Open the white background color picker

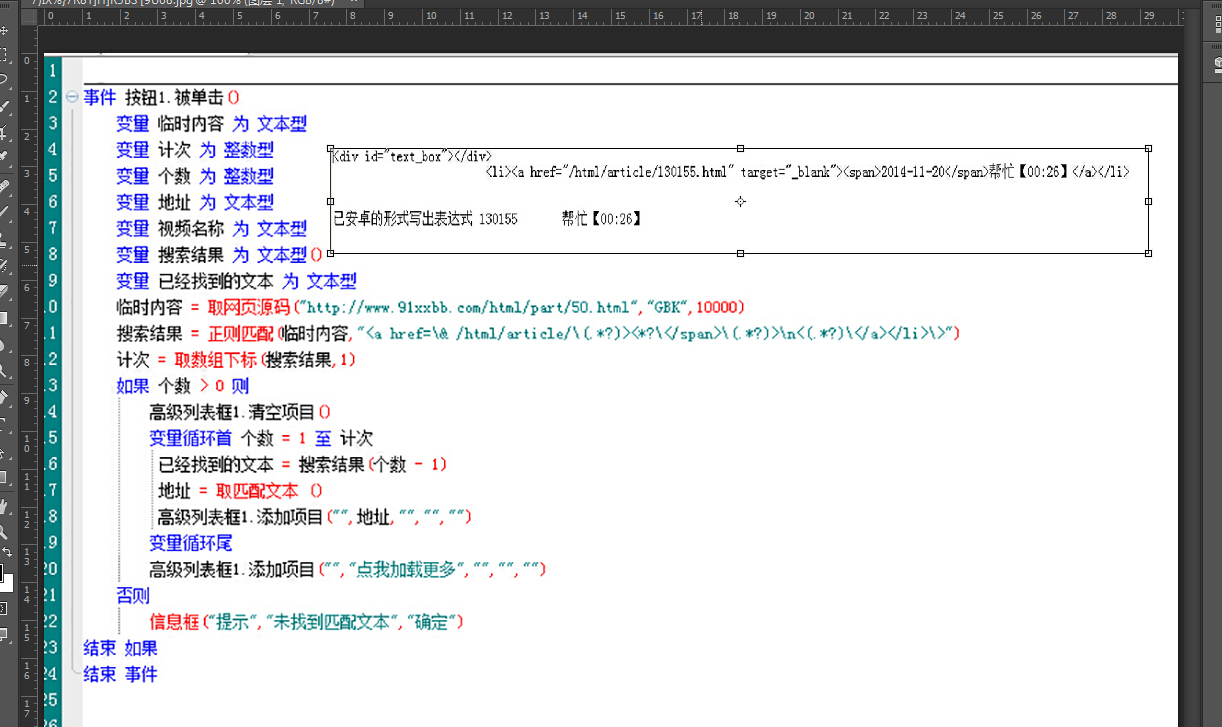8,586
